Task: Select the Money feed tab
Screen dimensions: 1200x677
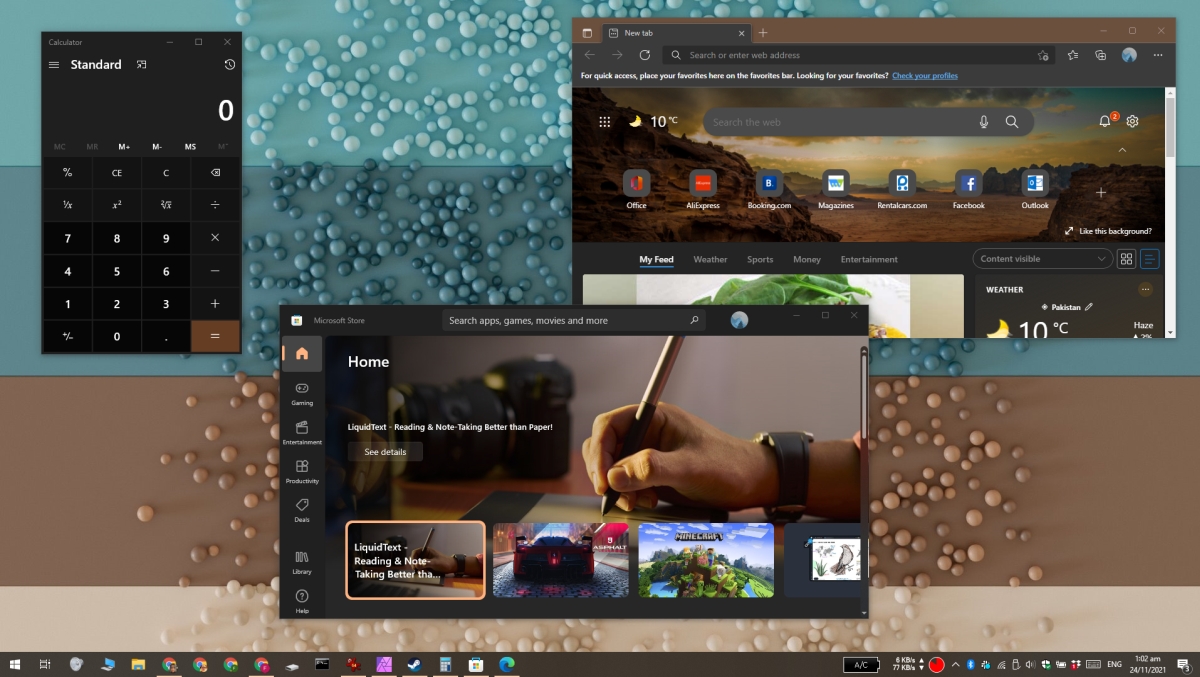Action: 806,259
